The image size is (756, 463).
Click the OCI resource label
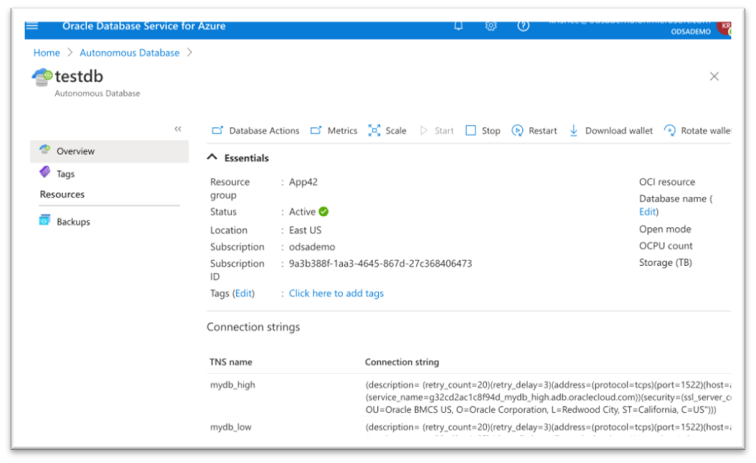point(667,182)
